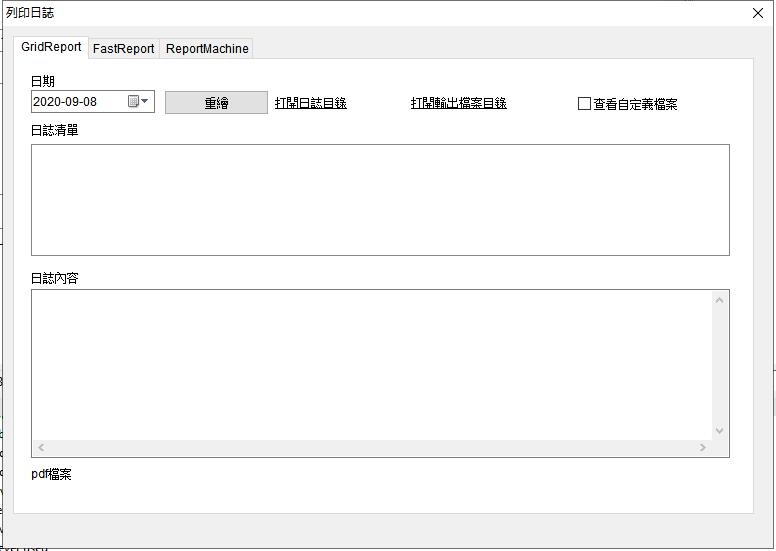Open the 打開日誌目錄 link
Viewport: 776px width, 551px height.
coord(311,103)
